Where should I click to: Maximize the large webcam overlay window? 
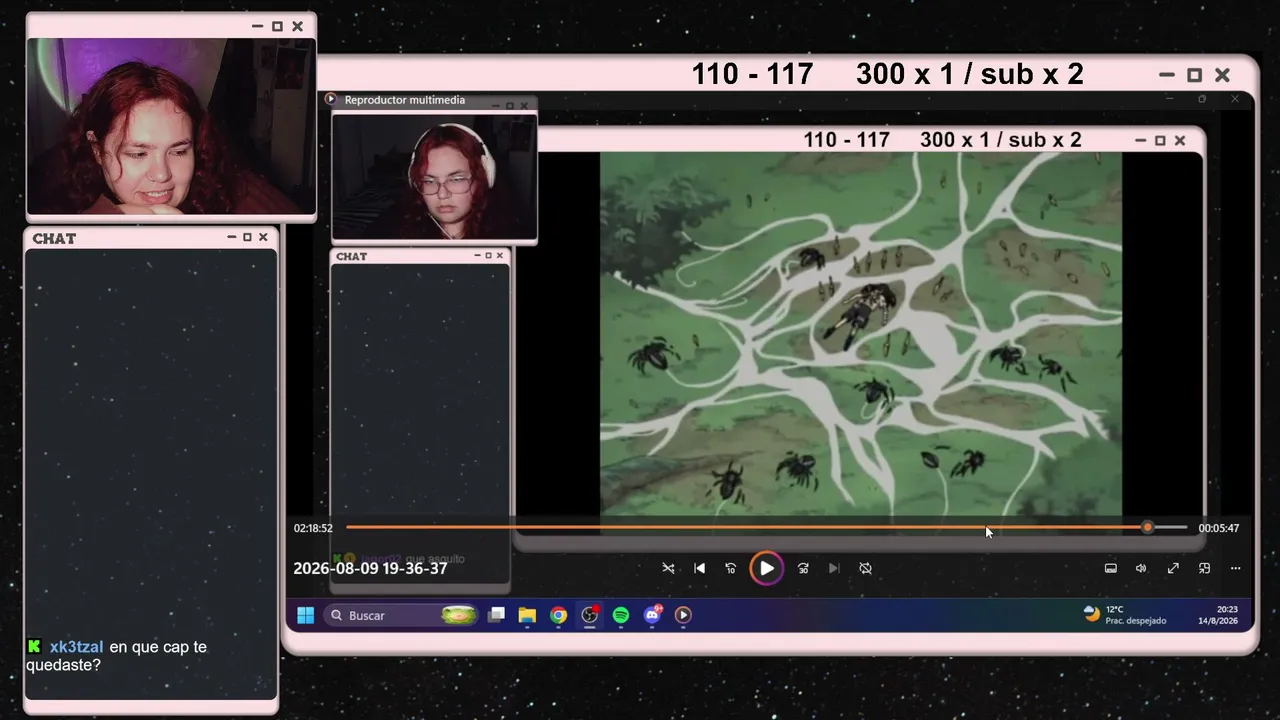pos(277,26)
